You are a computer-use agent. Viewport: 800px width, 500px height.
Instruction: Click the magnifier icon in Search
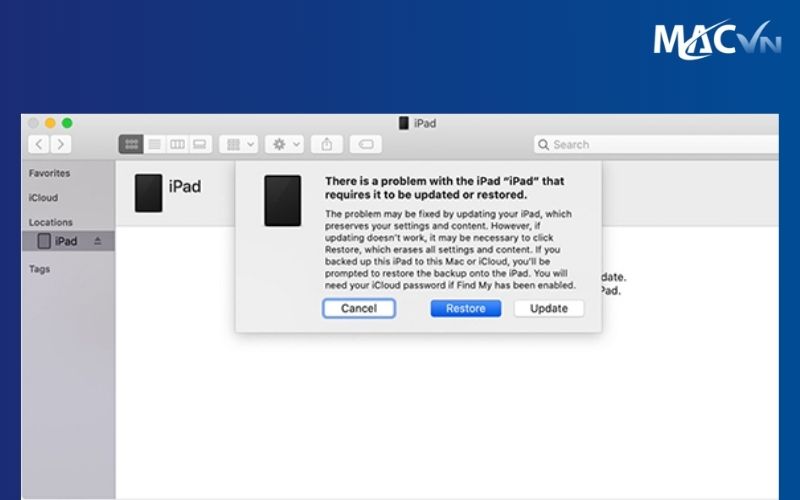pyautogui.click(x=544, y=145)
